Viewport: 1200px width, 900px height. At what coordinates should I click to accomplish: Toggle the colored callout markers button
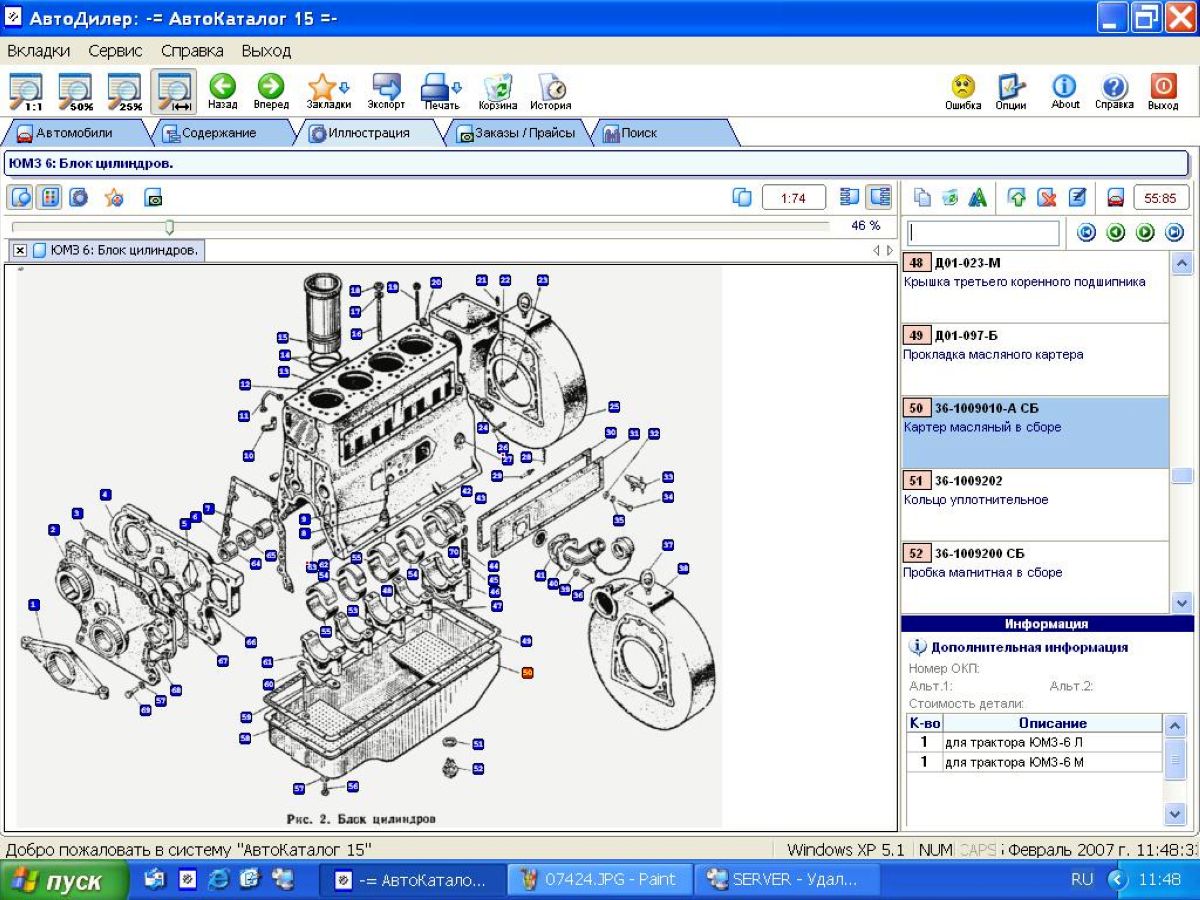(x=49, y=198)
